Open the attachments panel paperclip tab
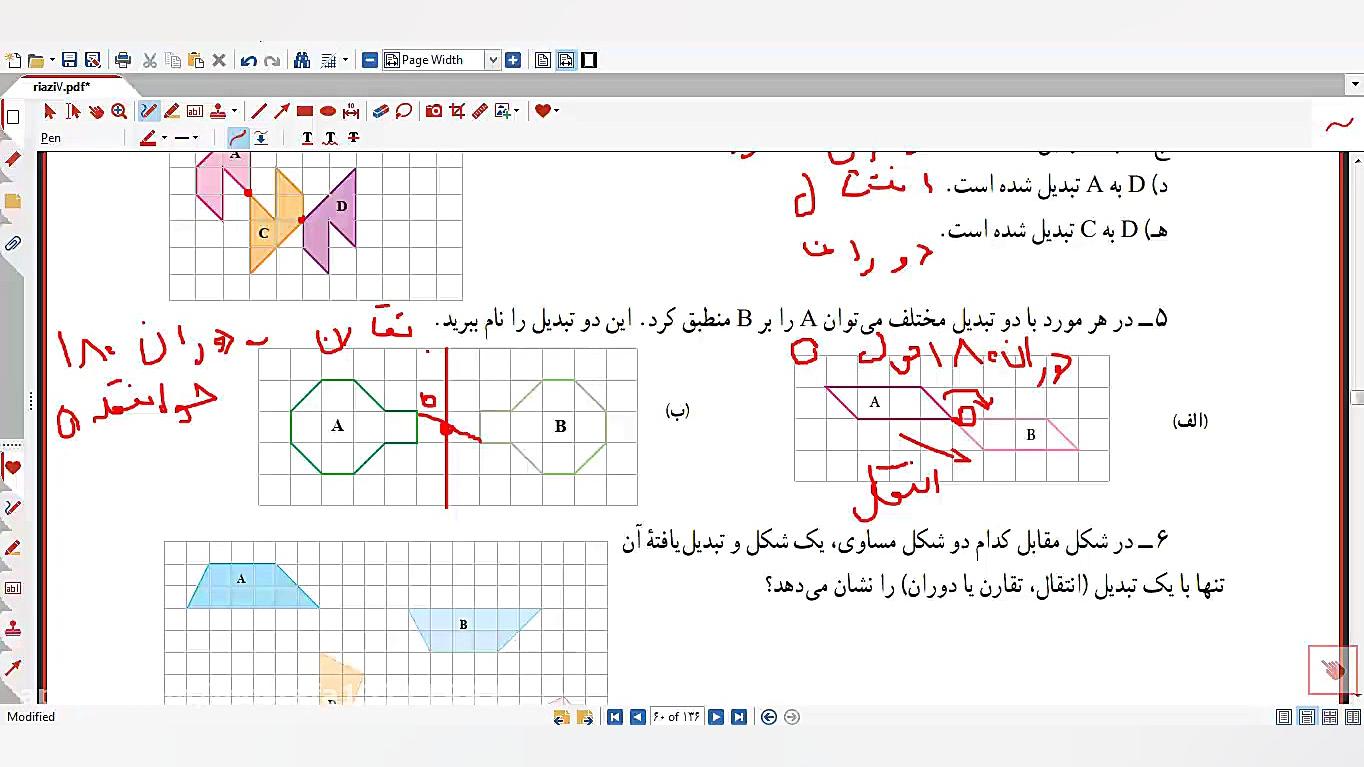The image size is (1364, 767). (x=13, y=243)
